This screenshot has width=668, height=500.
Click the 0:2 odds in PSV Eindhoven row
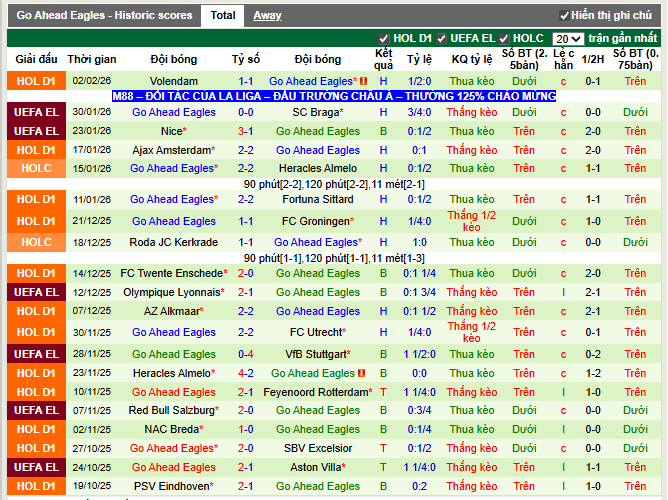click(420, 486)
